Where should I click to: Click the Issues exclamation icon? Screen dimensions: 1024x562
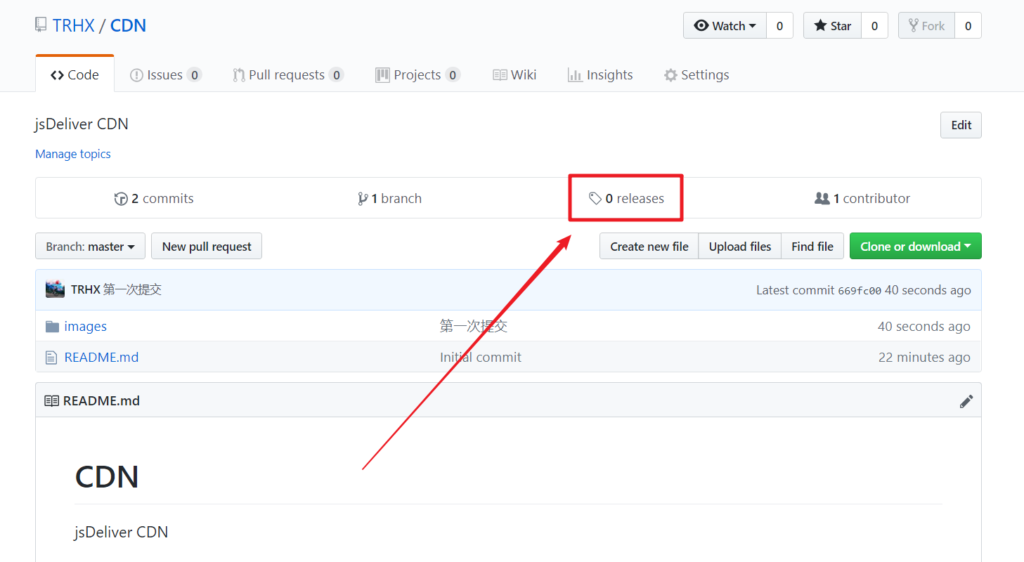click(136, 75)
